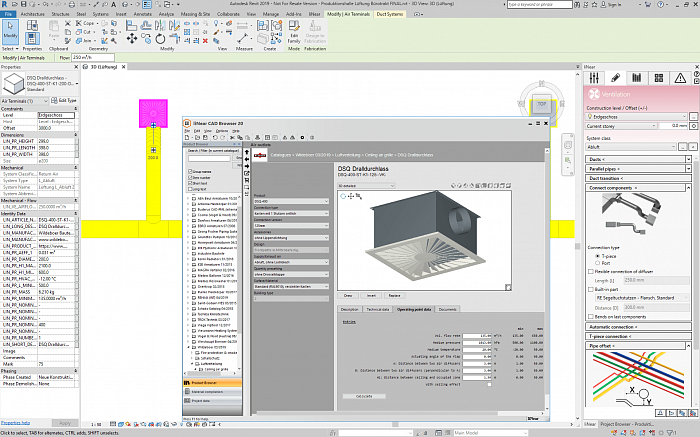Click the up arrow navigation icon in CAD Browser
This screenshot has width=700, height=437.
(246, 152)
